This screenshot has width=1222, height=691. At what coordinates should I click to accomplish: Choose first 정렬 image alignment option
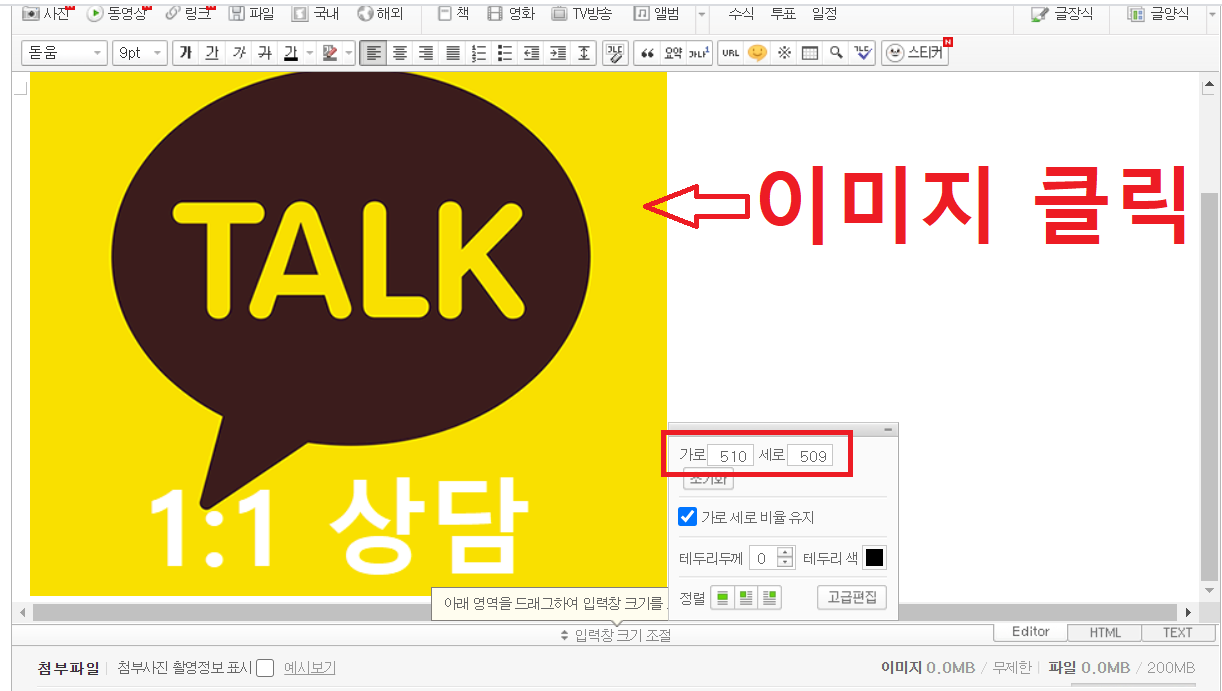[723, 598]
